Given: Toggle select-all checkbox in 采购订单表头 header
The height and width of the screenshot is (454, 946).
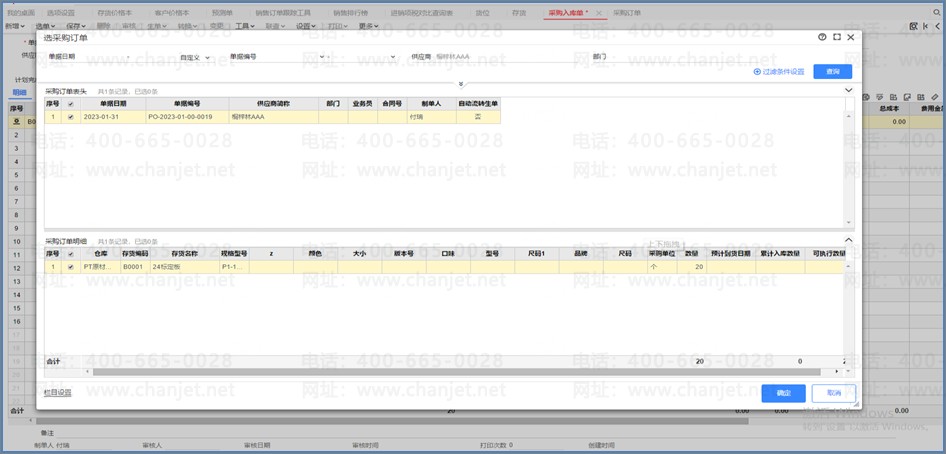Looking at the screenshot, I should (71, 104).
